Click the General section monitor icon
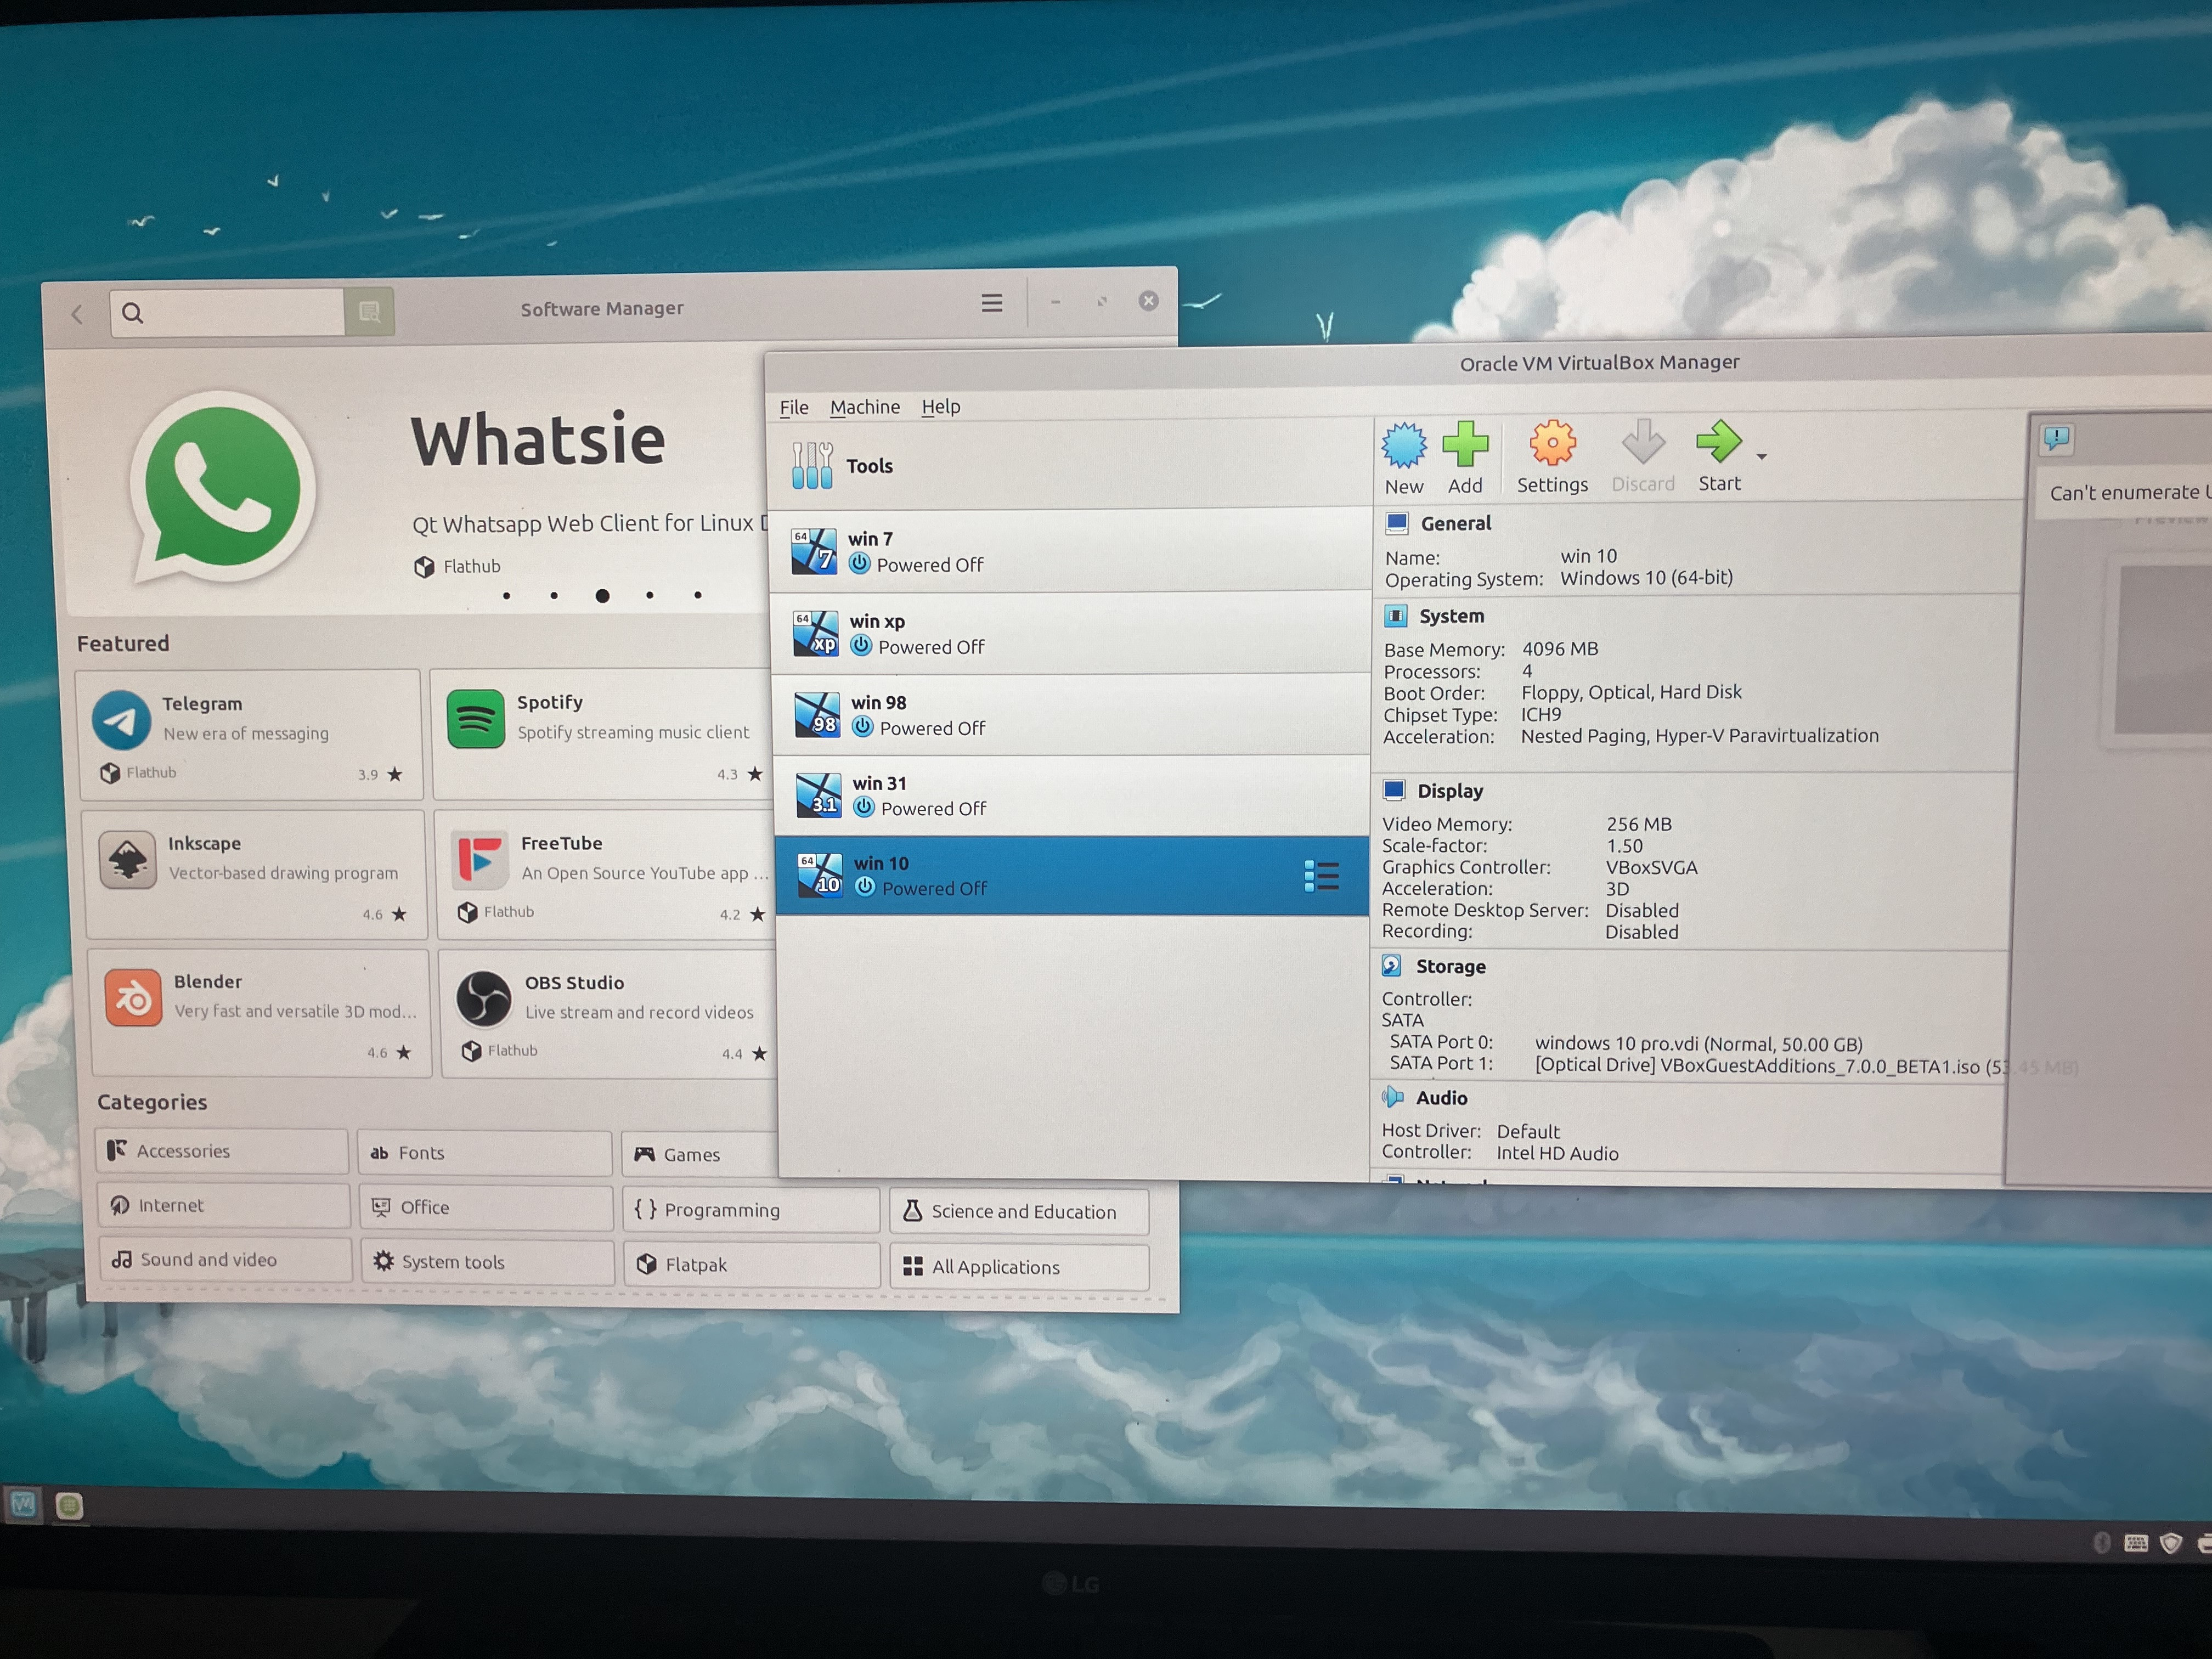Image resolution: width=2212 pixels, height=1659 pixels. [1397, 523]
